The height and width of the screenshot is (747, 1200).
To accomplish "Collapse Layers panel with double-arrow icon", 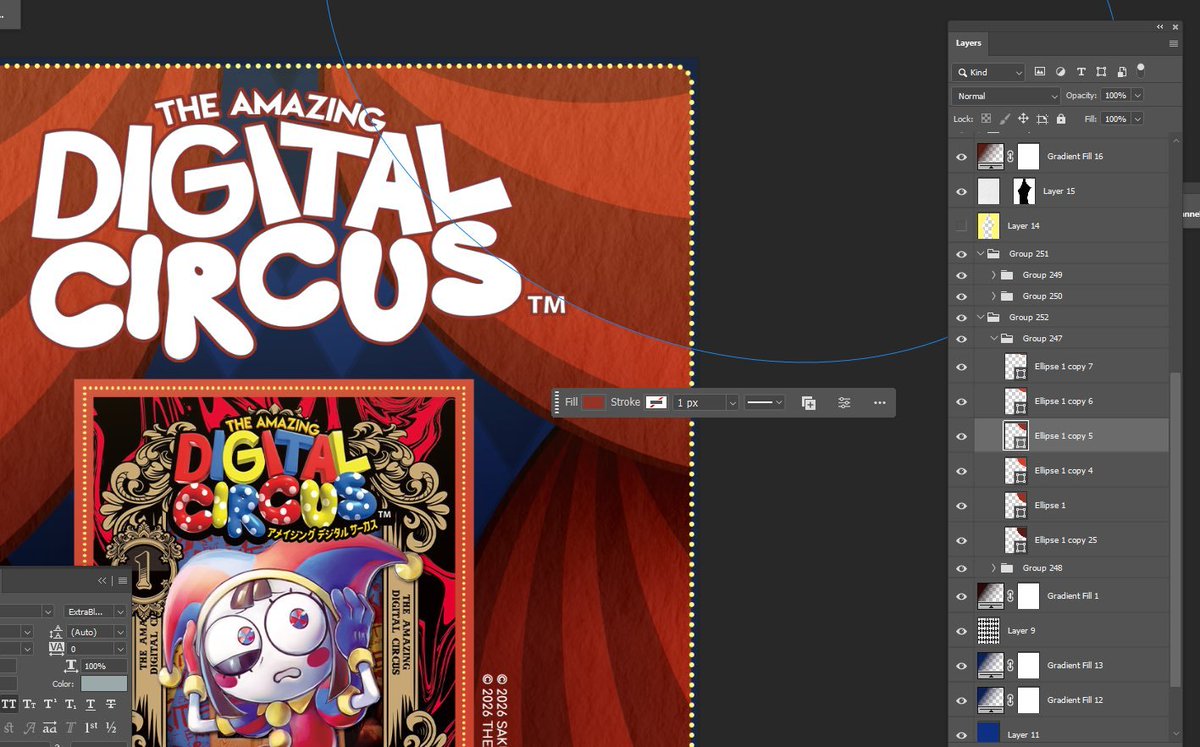I will click(1160, 27).
